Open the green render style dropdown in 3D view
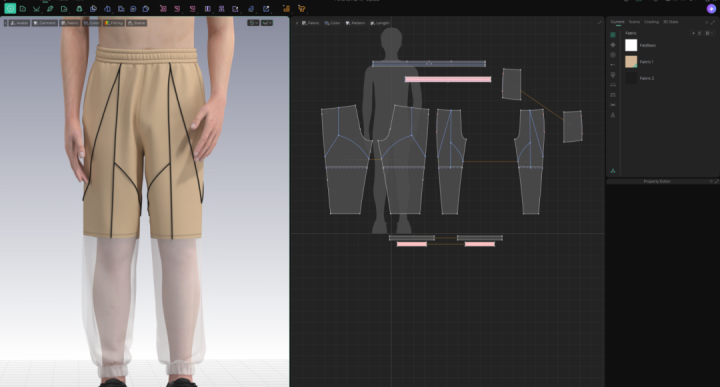Screen dimensions: 720x387 [x=267, y=22]
